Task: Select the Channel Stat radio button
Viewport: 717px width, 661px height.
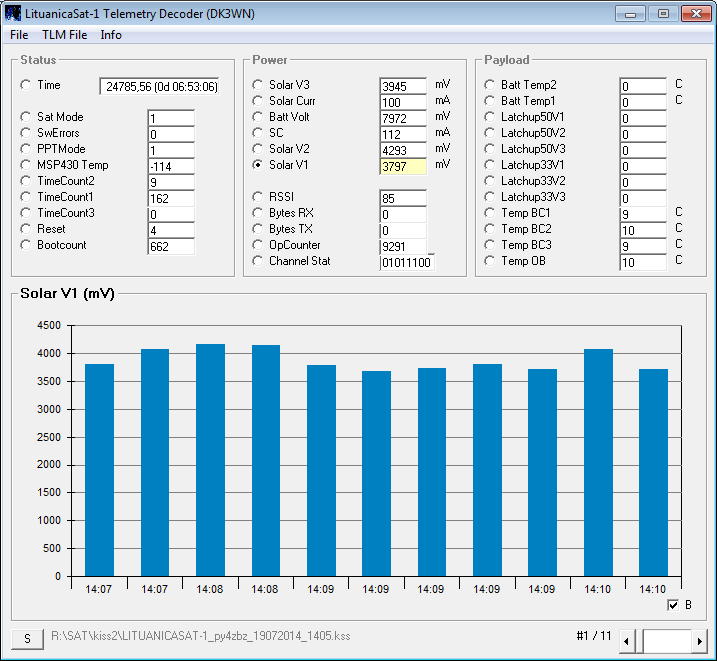Action: click(258, 261)
